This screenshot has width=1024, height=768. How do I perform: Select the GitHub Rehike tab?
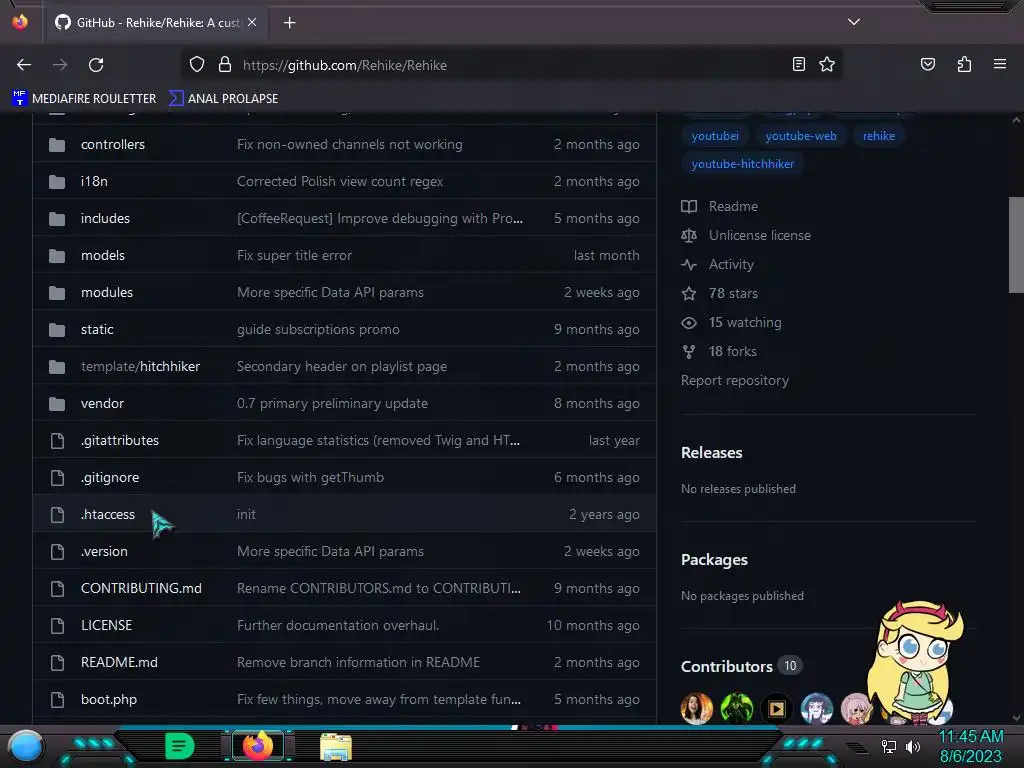[x=155, y=23]
